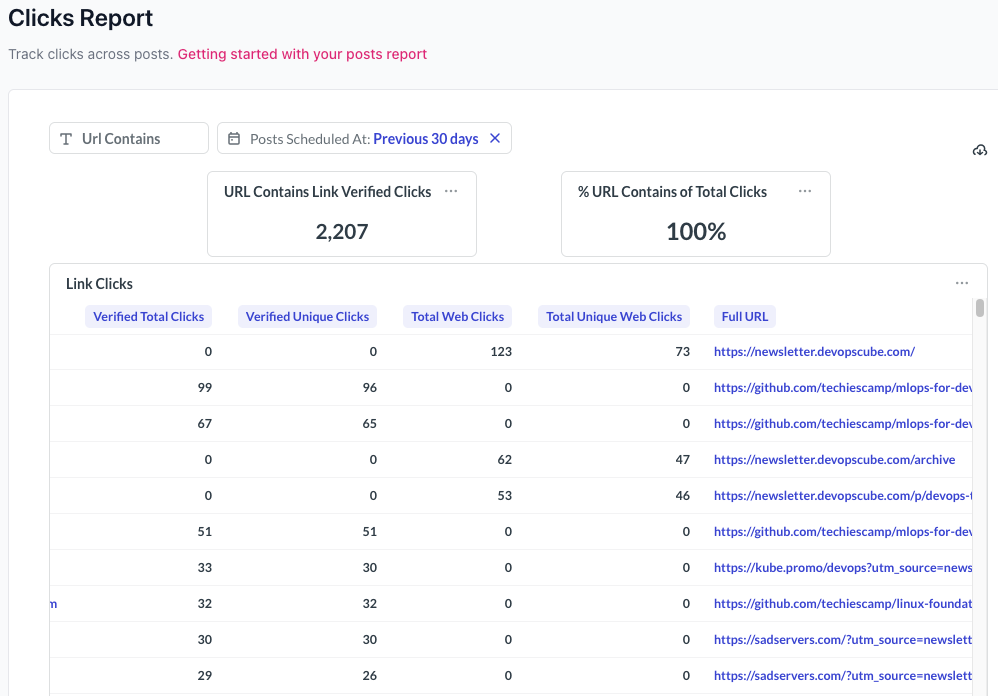This screenshot has height=696, width=998.
Task: Visit the newsletter.devopscube.com link
Action: pos(815,351)
